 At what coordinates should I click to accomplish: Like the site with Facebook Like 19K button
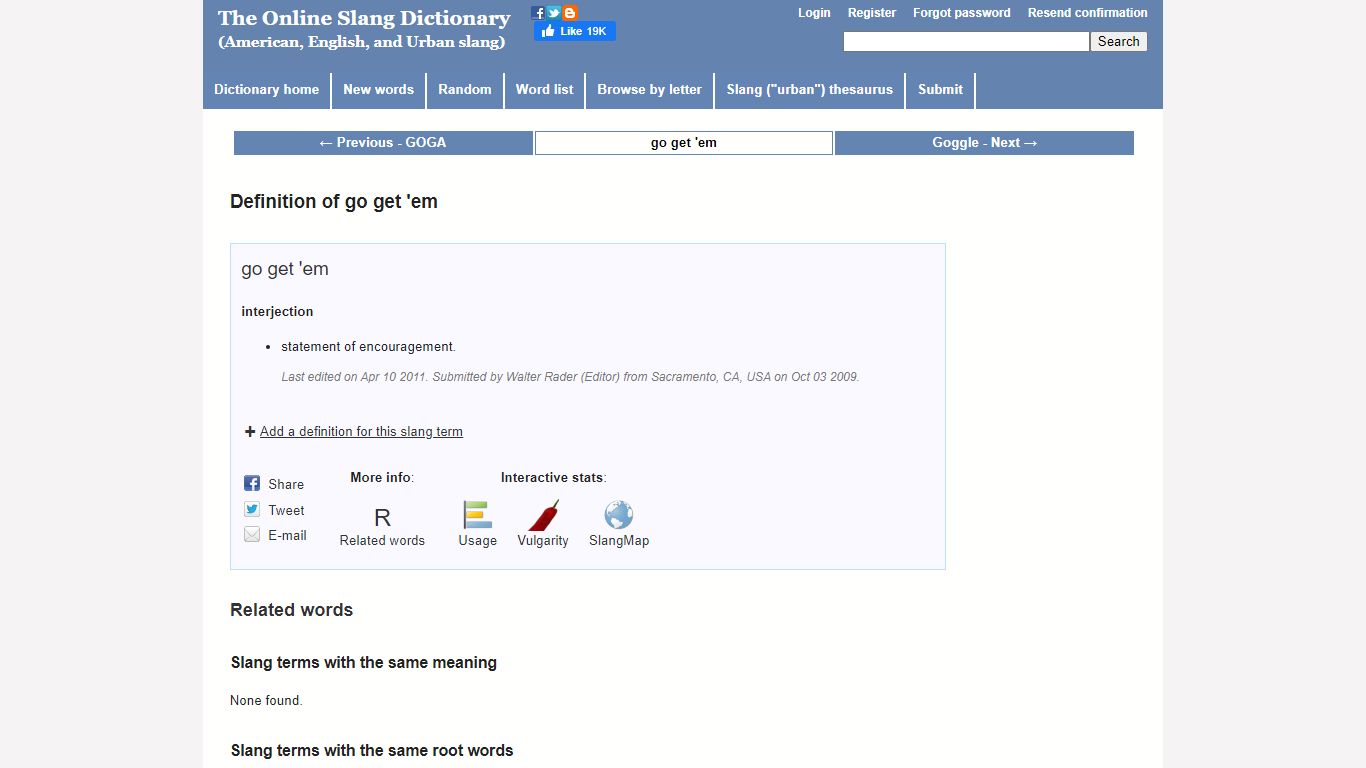[x=575, y=31]
